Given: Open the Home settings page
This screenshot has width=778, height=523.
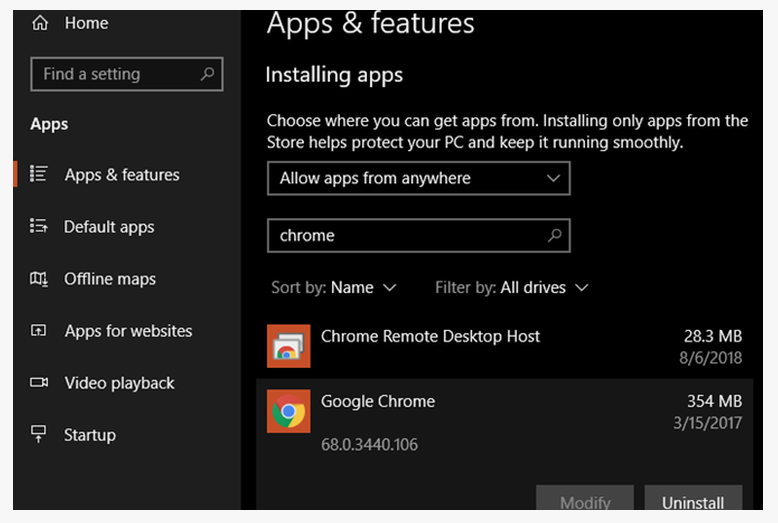Looking at the screenshot, I should click(86, 23).
